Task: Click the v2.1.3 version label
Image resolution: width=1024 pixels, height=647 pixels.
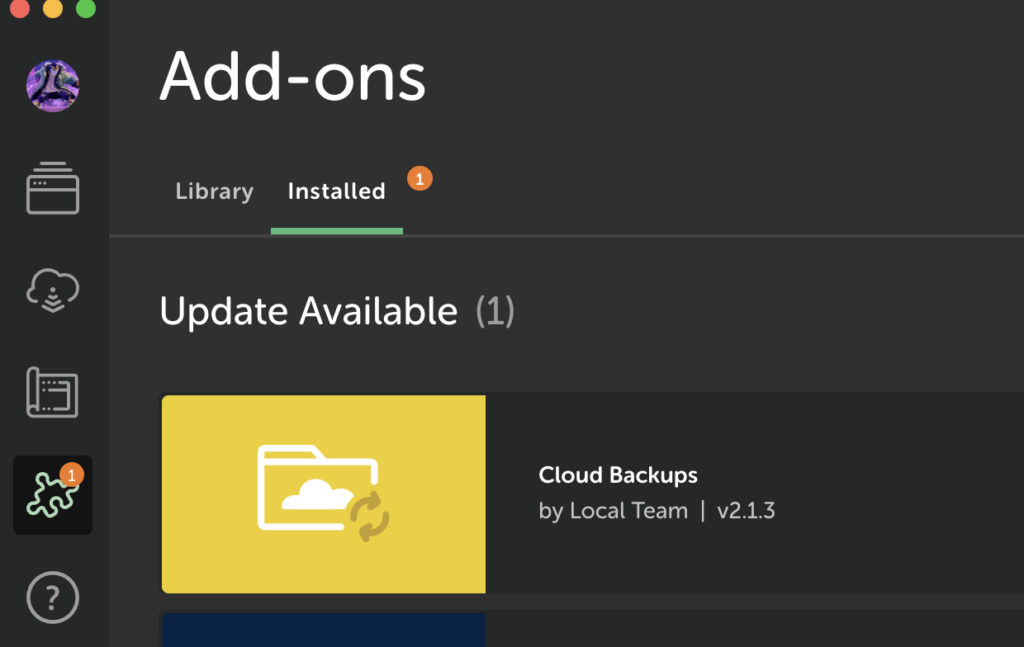Action: (746, 511)
